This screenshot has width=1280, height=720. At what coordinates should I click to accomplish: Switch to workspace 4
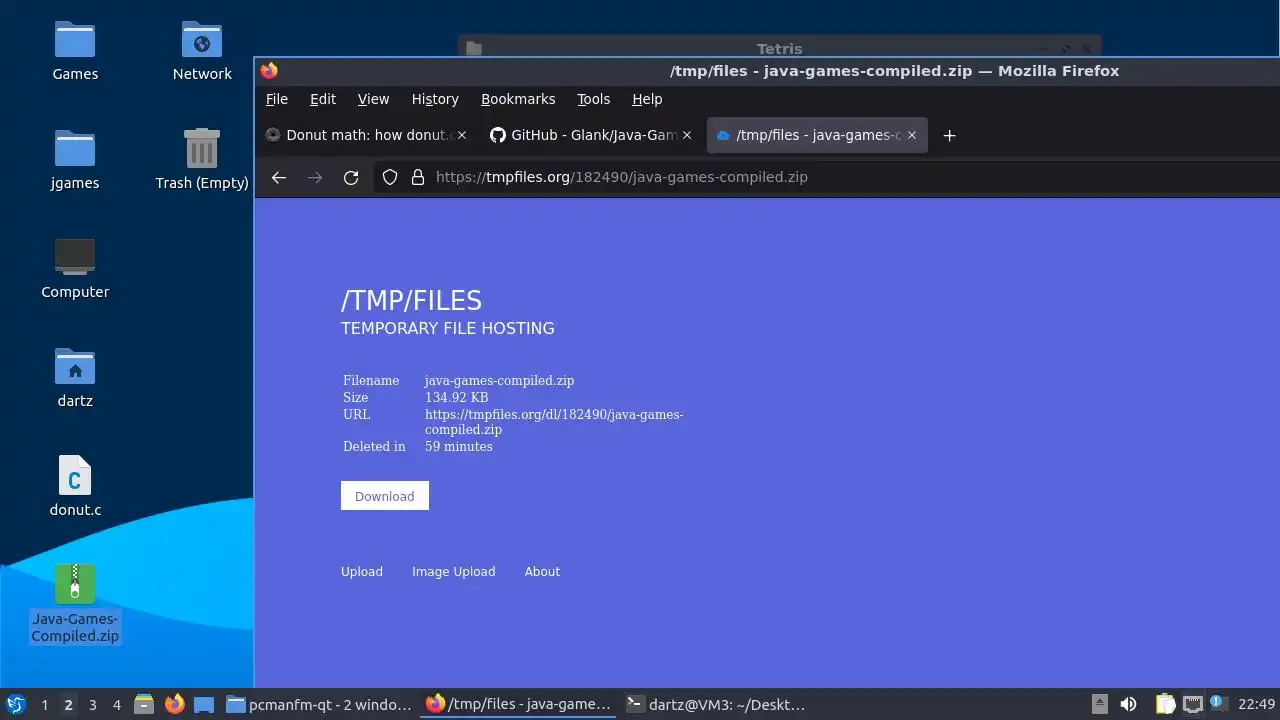pyautogui.click(x=116, y=704)
